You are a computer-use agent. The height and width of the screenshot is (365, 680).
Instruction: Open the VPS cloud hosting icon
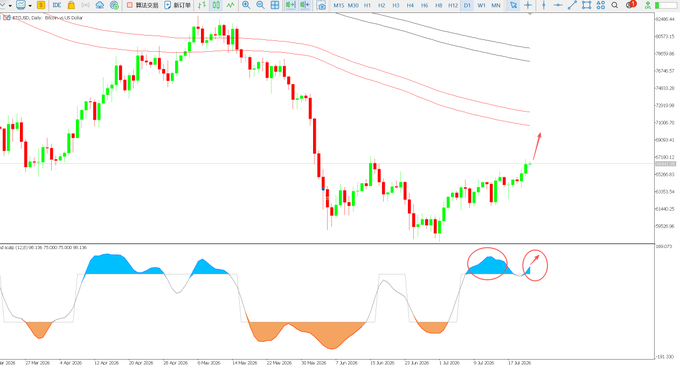(x=100, y=5)
